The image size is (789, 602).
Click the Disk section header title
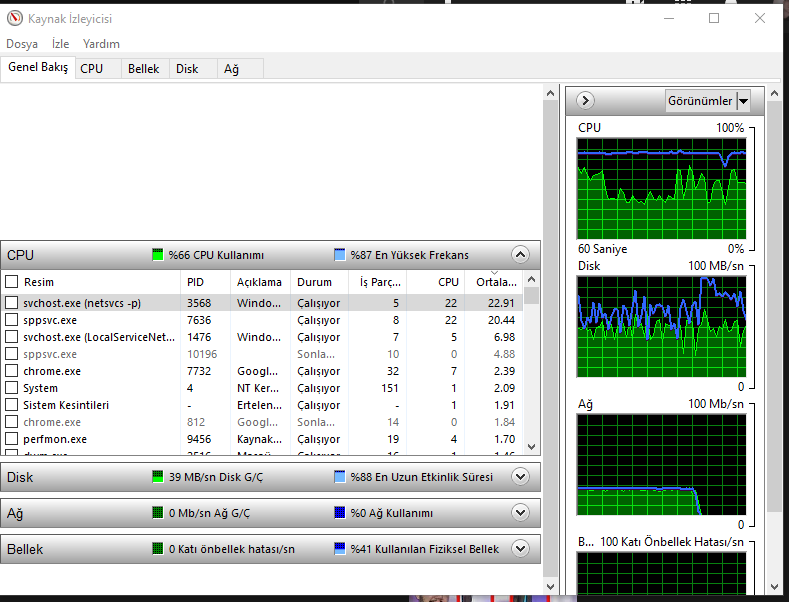[20, 477]
